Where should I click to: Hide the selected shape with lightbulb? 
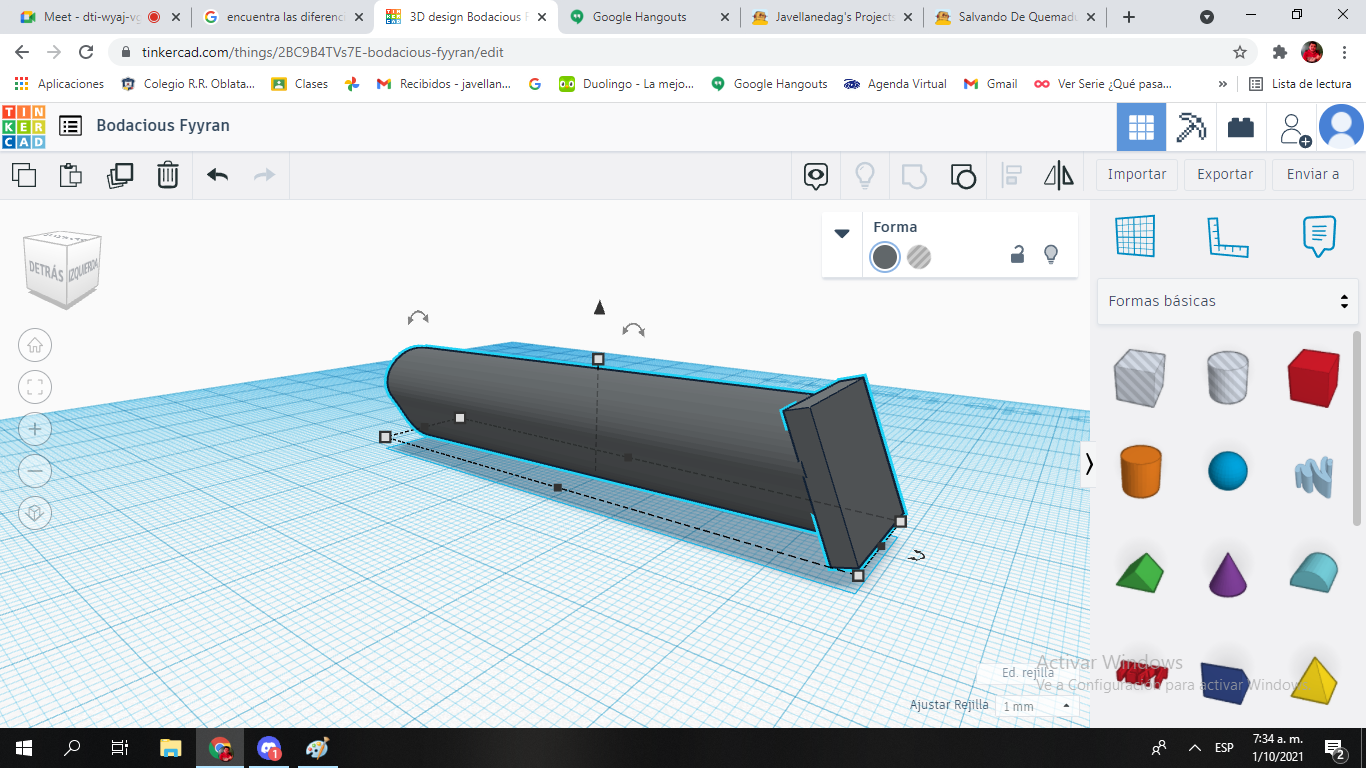pyautogui.click(x=1051, y=254)
